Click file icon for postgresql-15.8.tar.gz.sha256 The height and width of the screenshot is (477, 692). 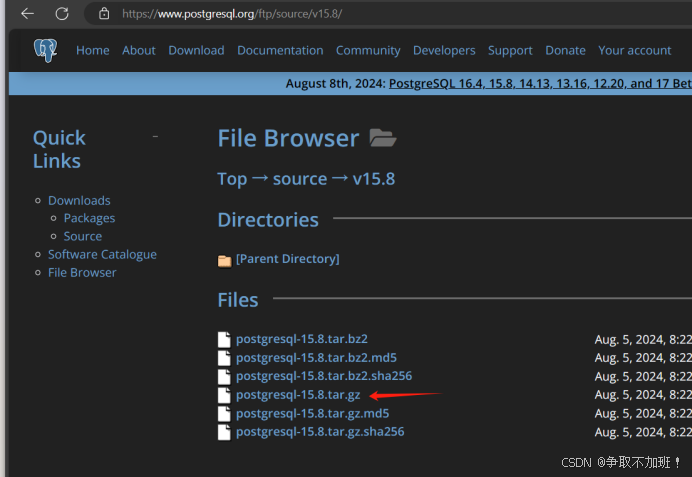(x=224, y=432)
